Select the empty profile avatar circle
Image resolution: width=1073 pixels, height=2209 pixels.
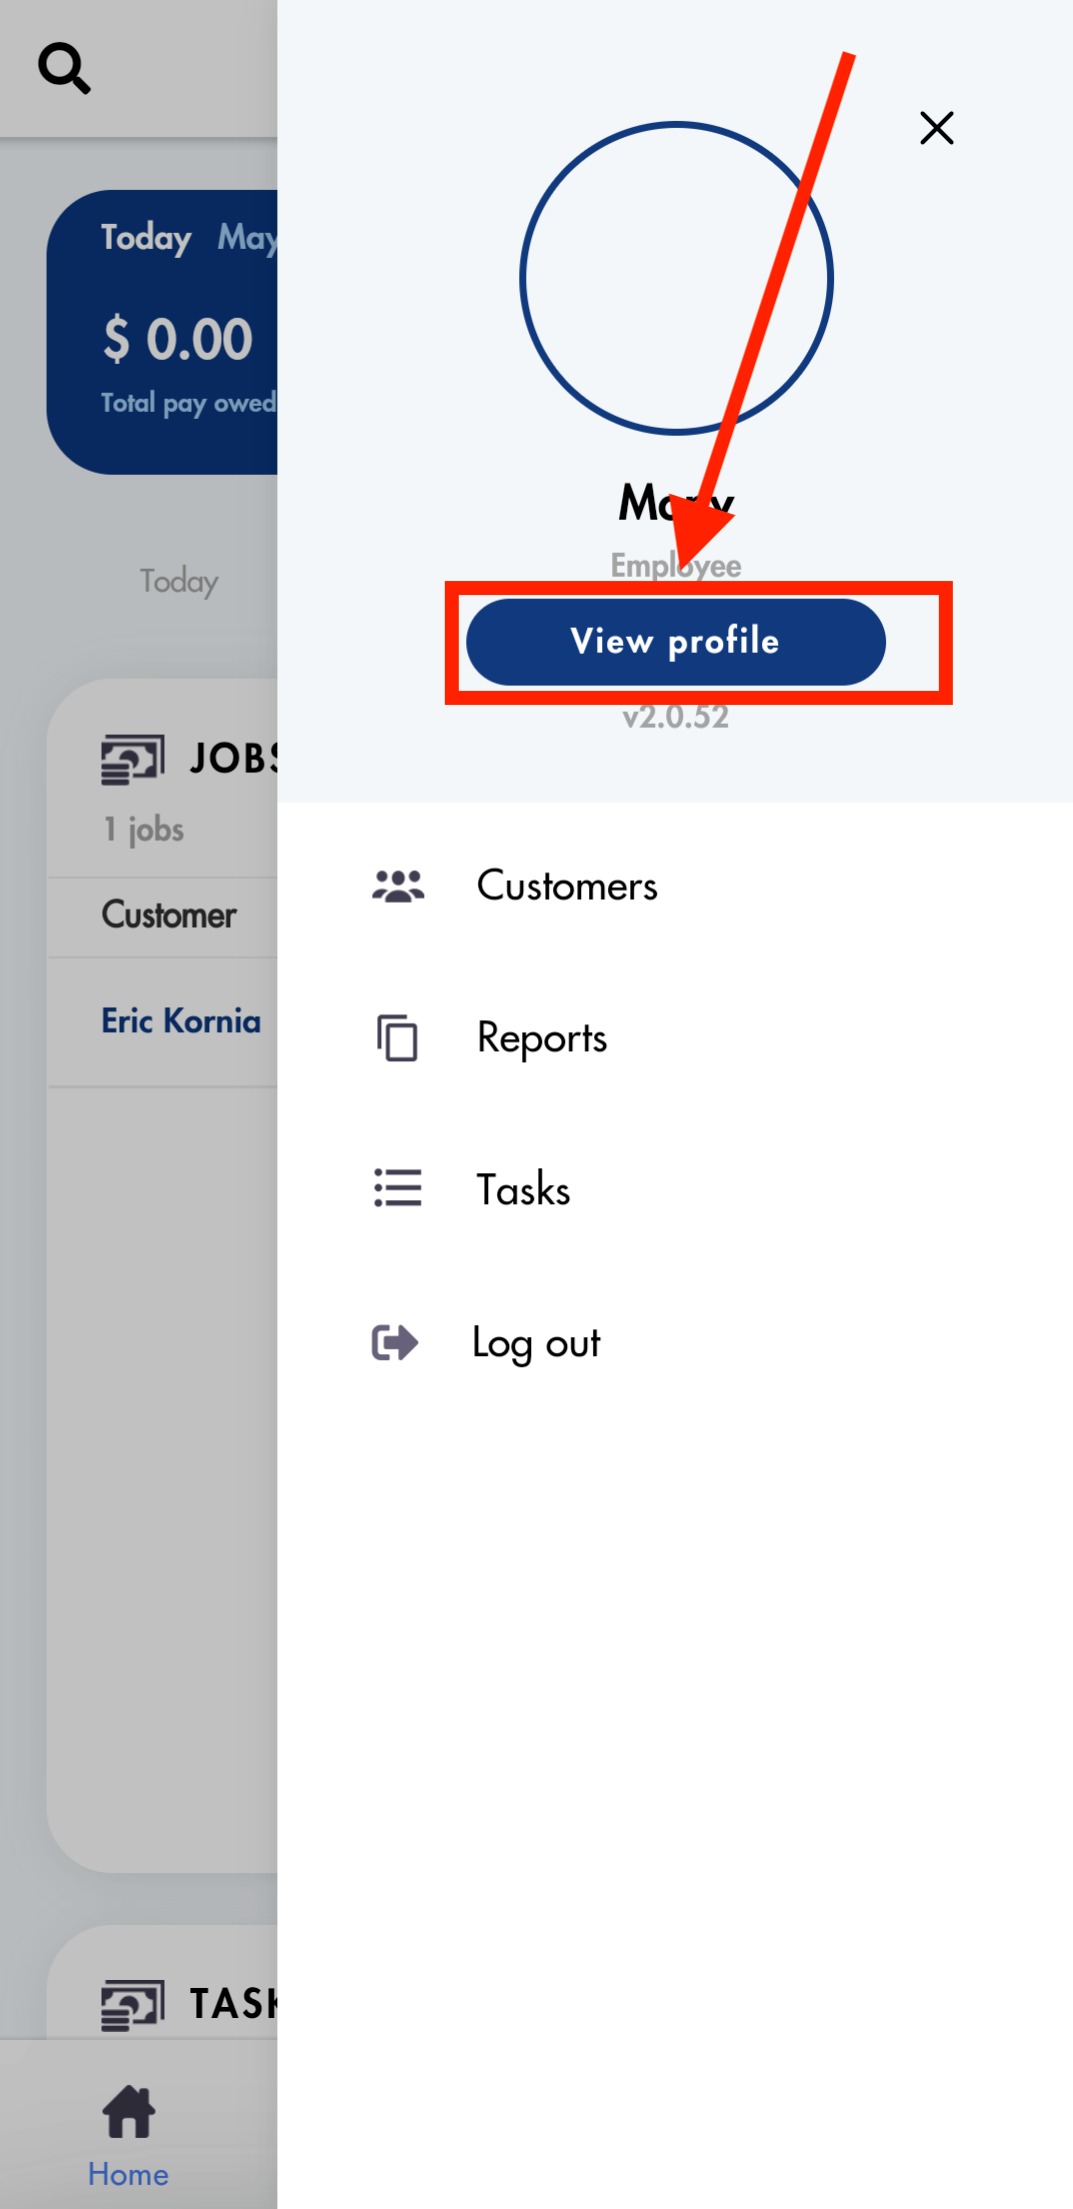pos(676,278)
